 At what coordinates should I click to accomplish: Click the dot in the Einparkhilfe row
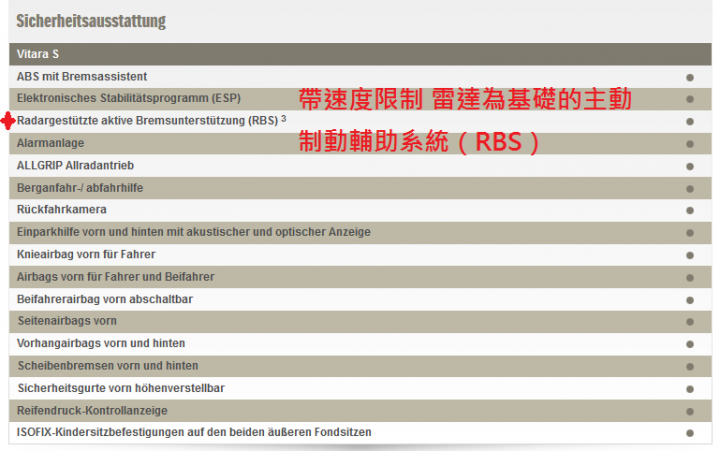(x=690, y=233)
